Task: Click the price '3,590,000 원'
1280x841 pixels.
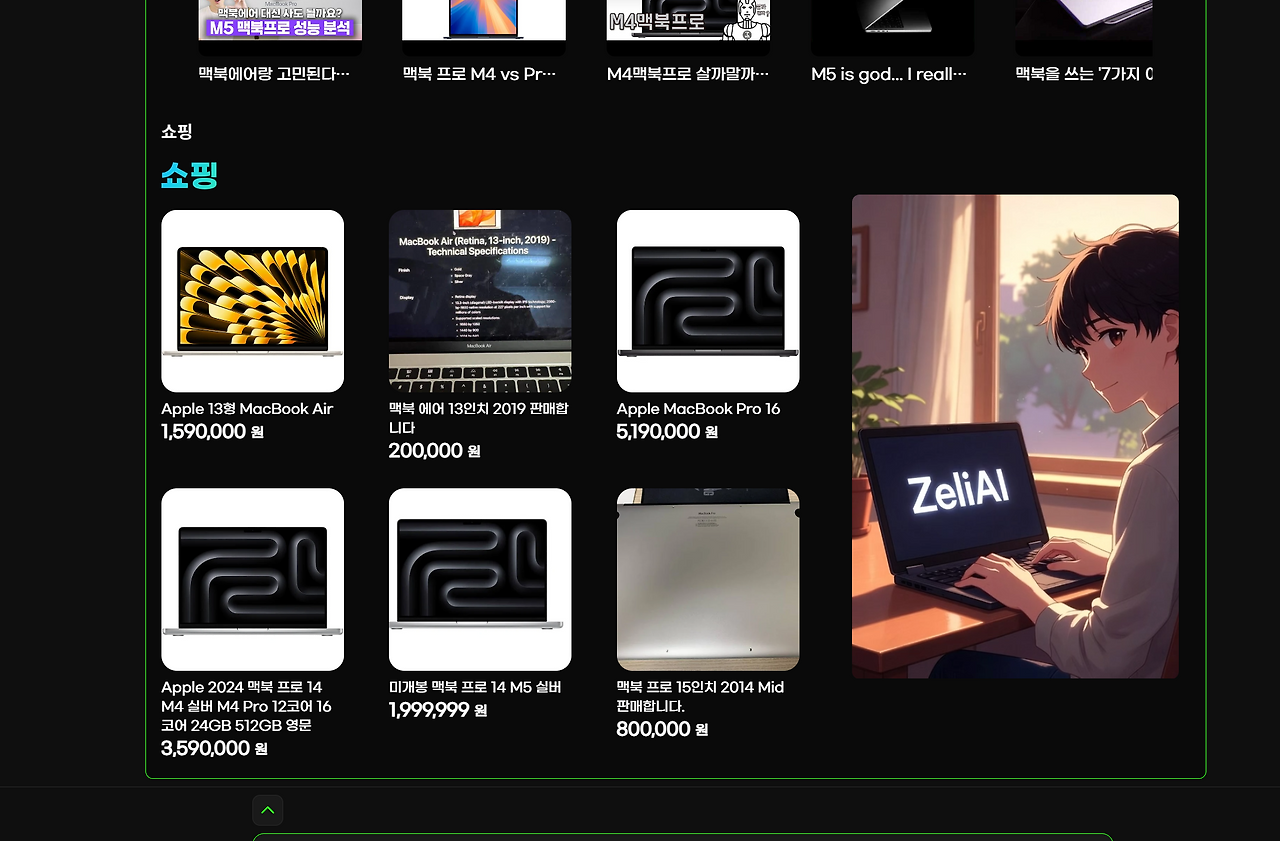Action: tap(215, 749)
